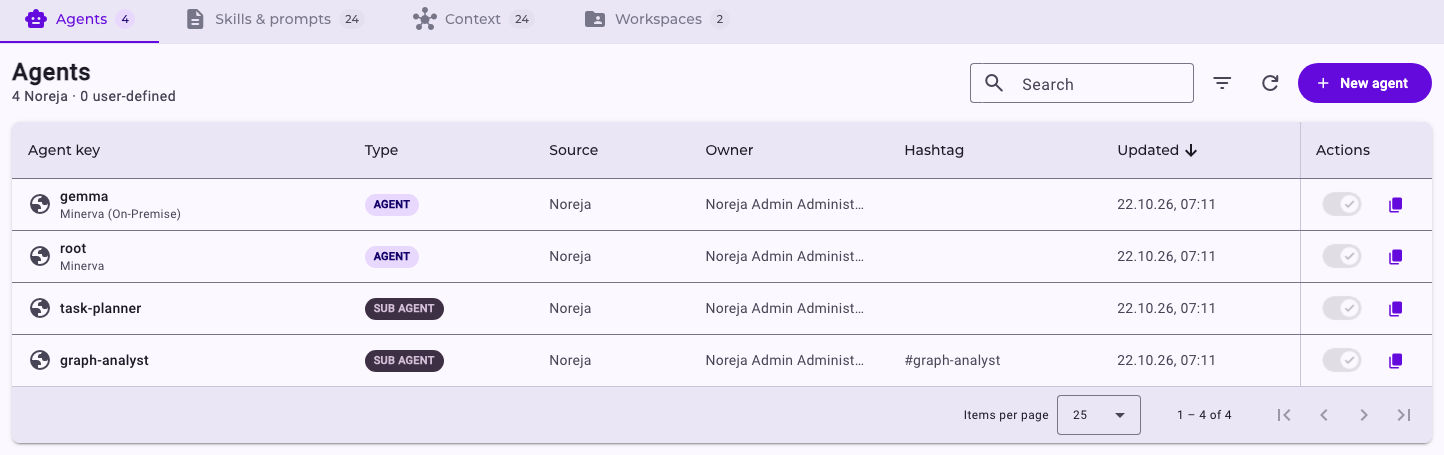Open the gemma agent row
The width and height of the screenshot is (1444, 455).
point(722,204)
